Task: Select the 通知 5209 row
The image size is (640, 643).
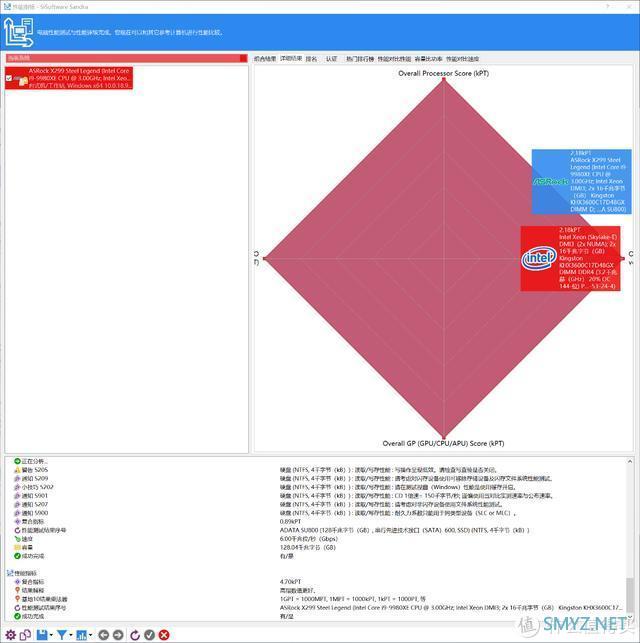Action: point(31,479)
